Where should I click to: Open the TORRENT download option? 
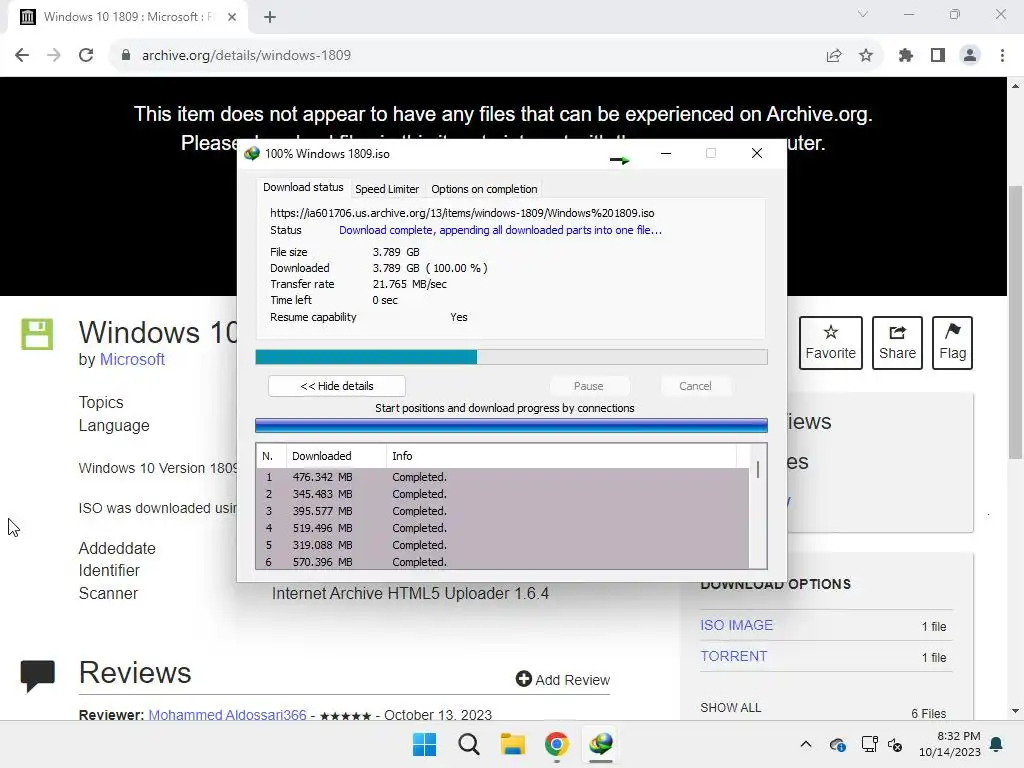pos(733,656)
